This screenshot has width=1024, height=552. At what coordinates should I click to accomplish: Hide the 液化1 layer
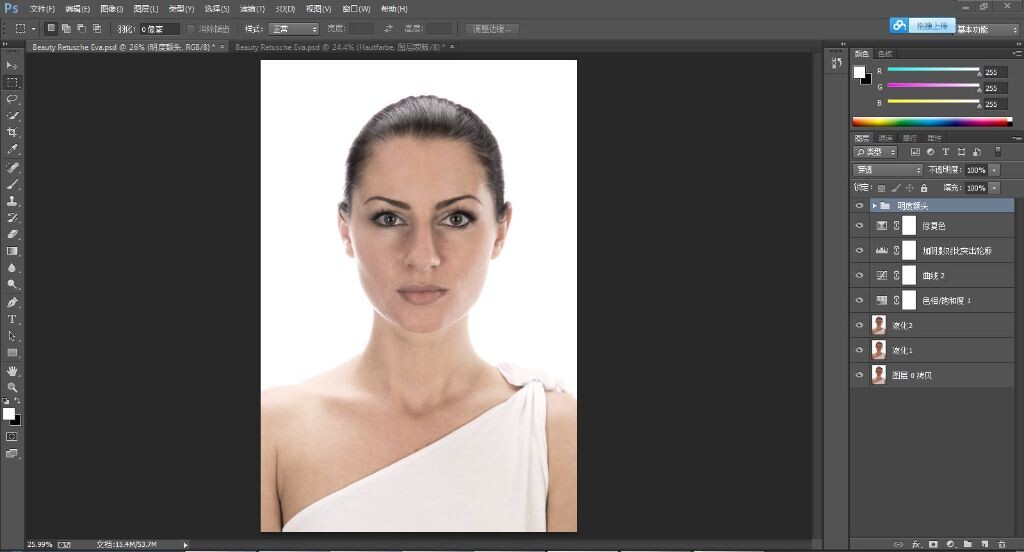[x=859, y=350]
